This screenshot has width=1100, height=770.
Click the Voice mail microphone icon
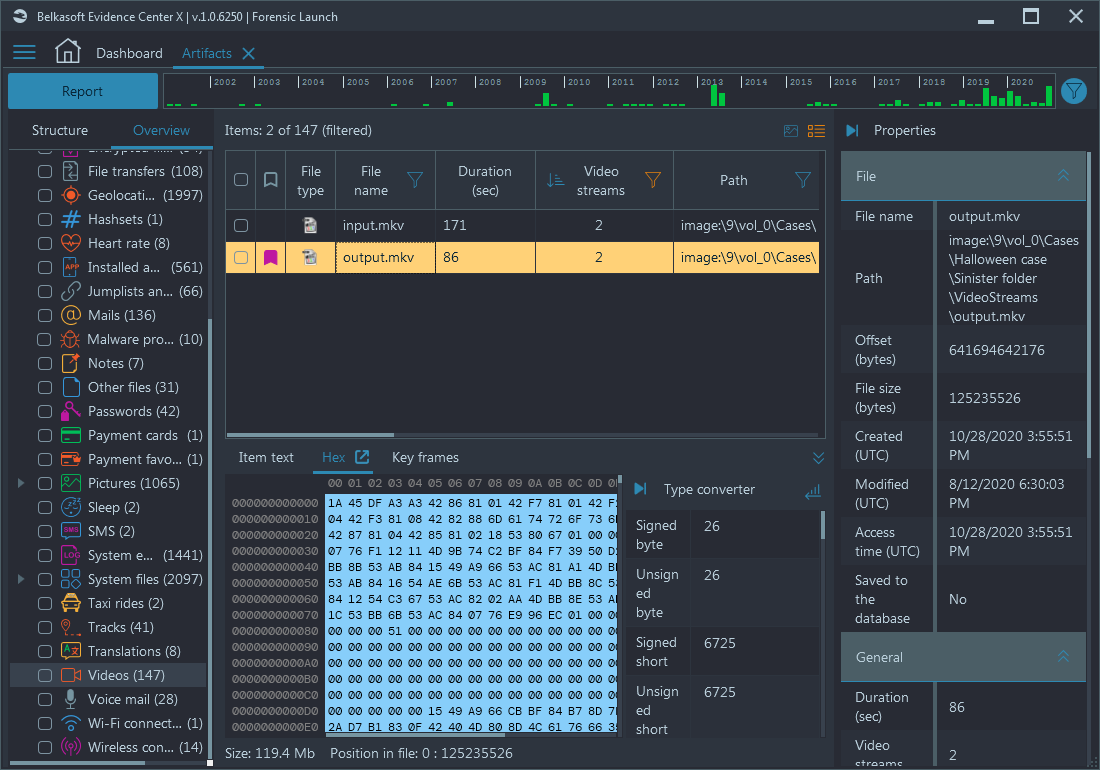pos(71,699)
